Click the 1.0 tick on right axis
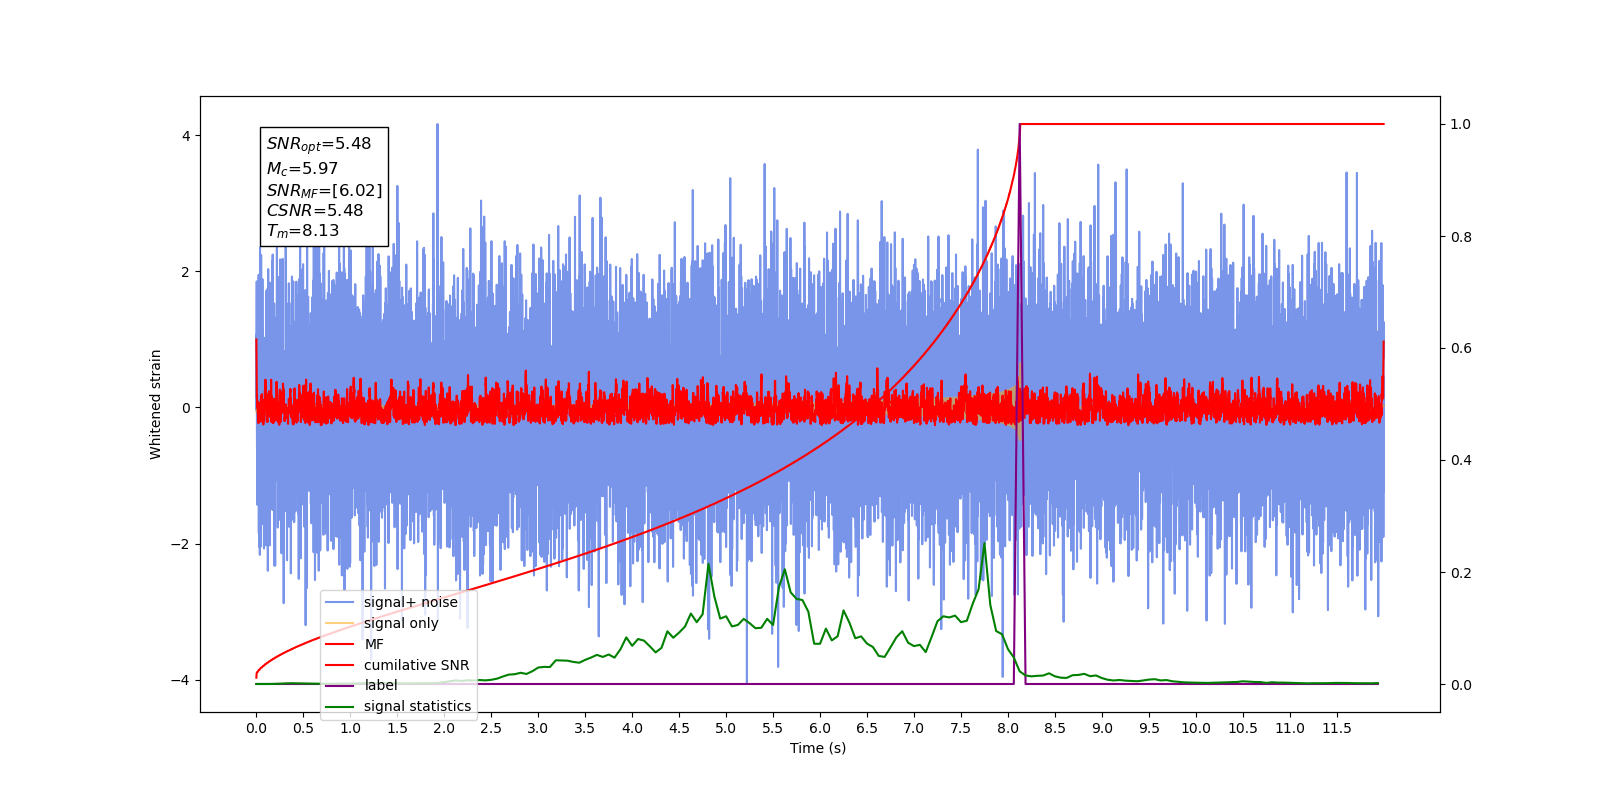This screenshot has height=800, width=1600. tap(1461, 124)
